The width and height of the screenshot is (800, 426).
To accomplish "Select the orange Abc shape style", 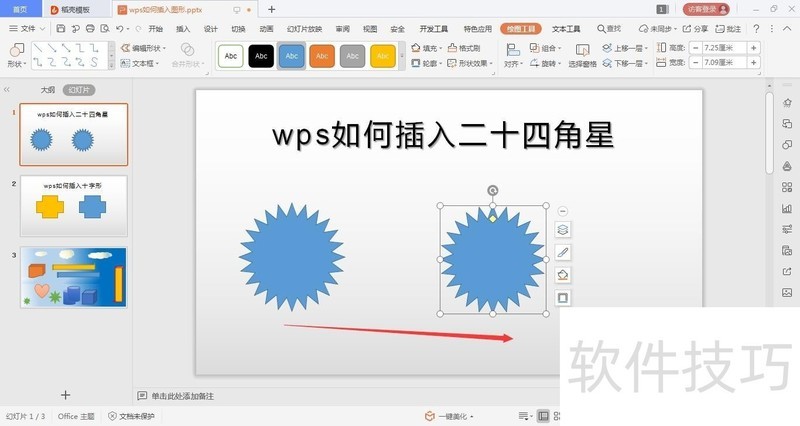I will (x=322, y=56).
